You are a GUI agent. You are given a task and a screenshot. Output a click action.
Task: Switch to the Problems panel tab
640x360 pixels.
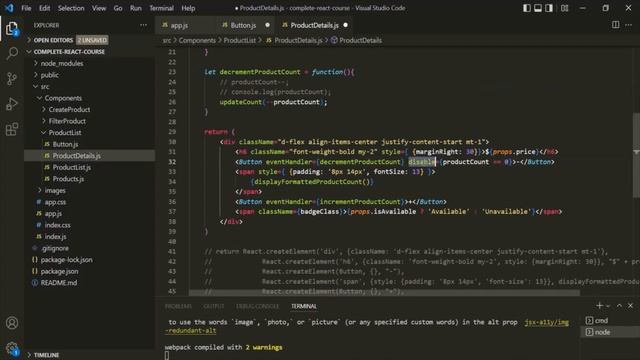pos(178,306)
